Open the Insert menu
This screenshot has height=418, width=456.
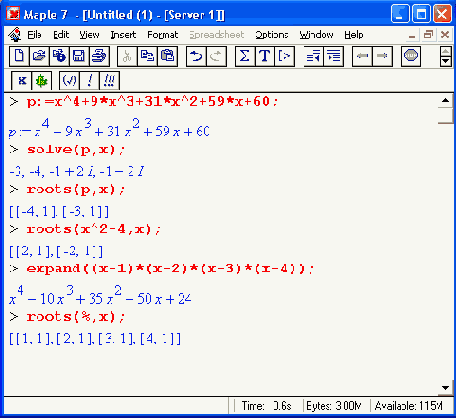[123, 35]
